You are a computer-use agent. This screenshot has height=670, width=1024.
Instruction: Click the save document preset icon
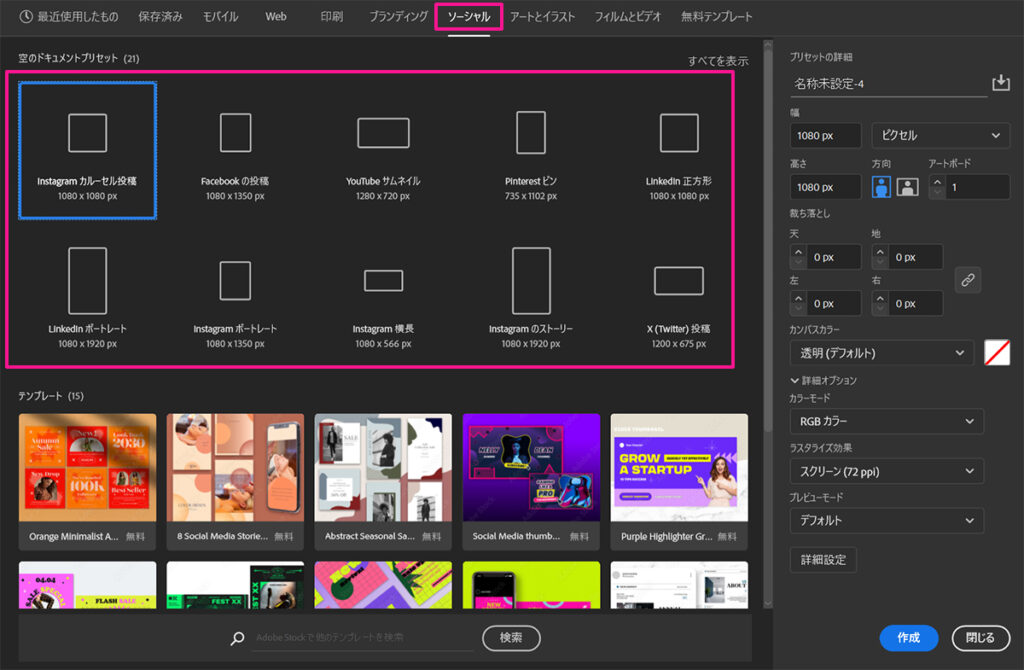pyautogui.click(x=1001, y=84)
